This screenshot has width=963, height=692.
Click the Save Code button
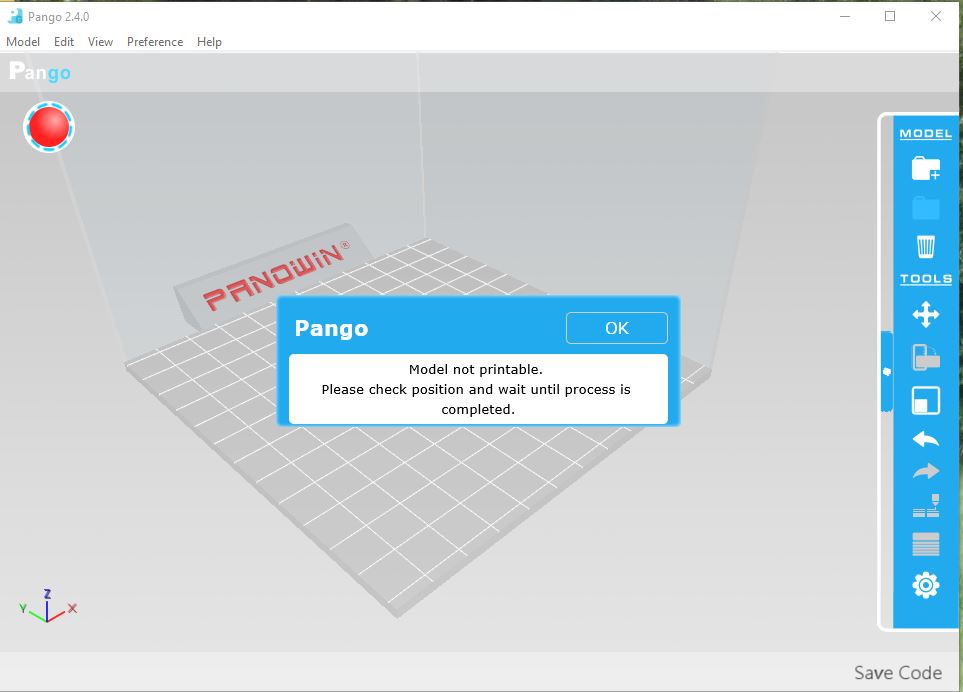coord(898,672)
